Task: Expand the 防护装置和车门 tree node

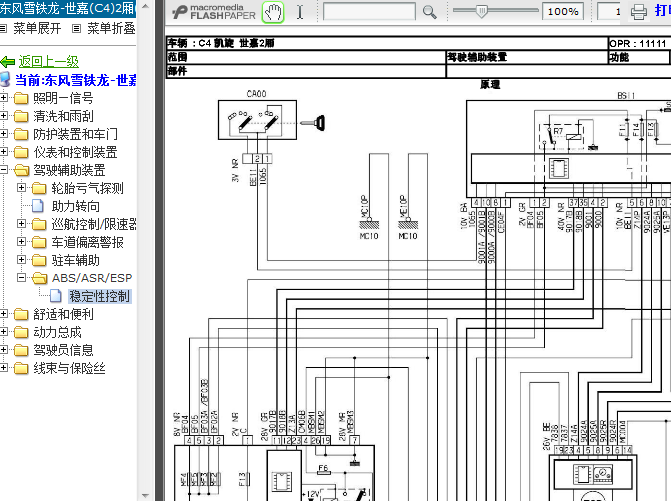Action: [x=3, y=134]
